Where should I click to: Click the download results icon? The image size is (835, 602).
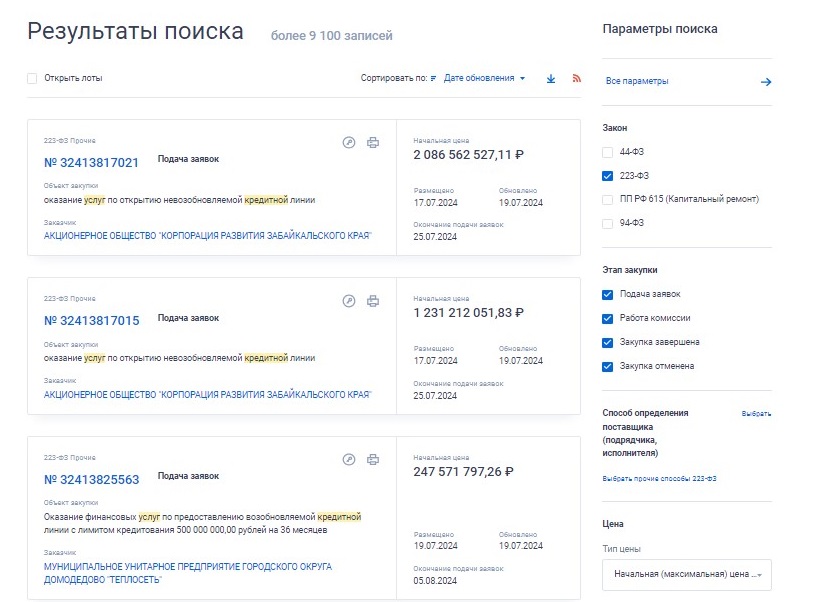550,77
